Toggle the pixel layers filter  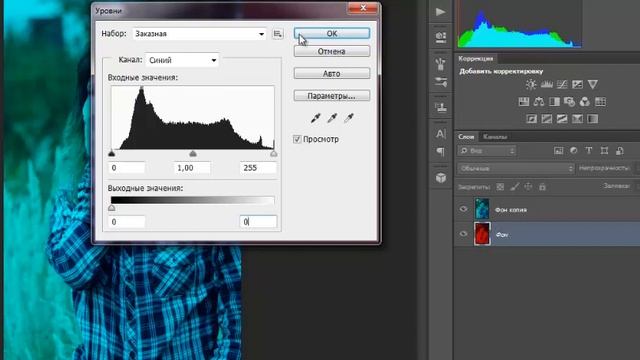558,151
